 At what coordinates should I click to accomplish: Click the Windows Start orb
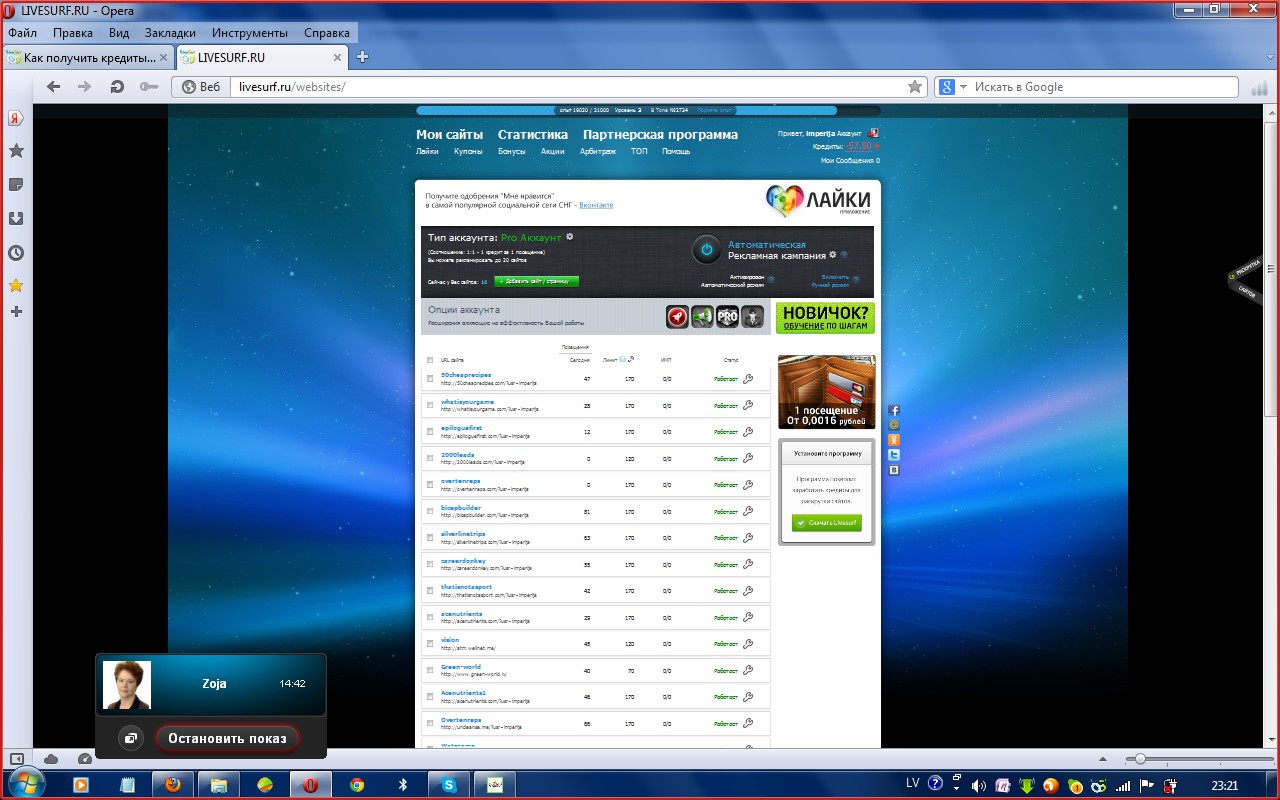coord(25,784)
